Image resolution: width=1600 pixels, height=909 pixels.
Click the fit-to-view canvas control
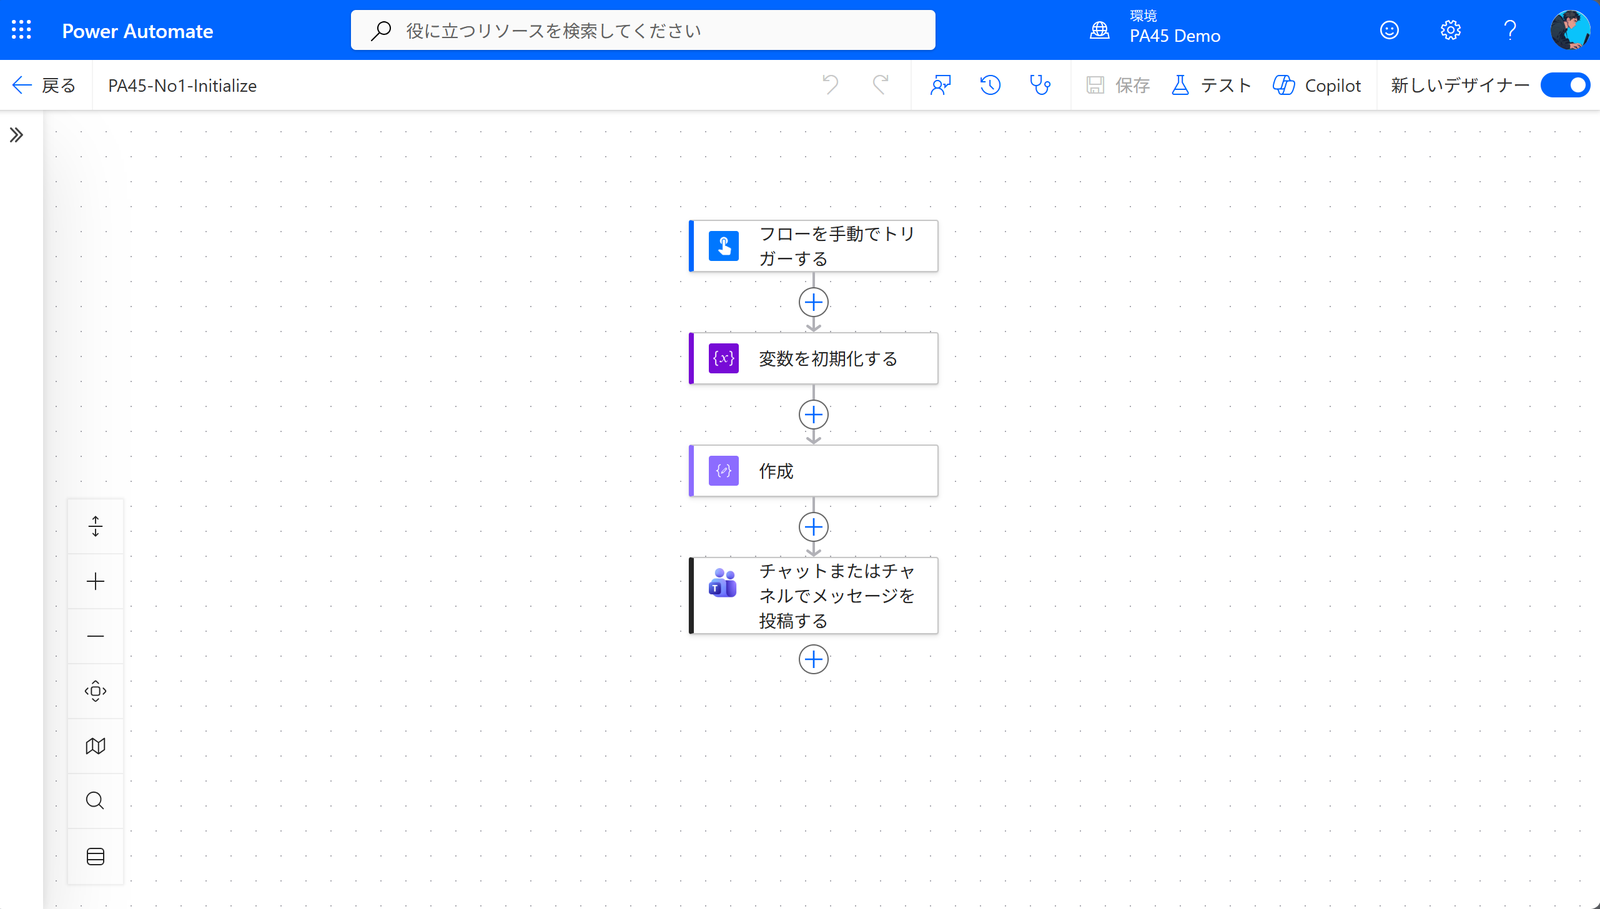click(x=95, y=691)
